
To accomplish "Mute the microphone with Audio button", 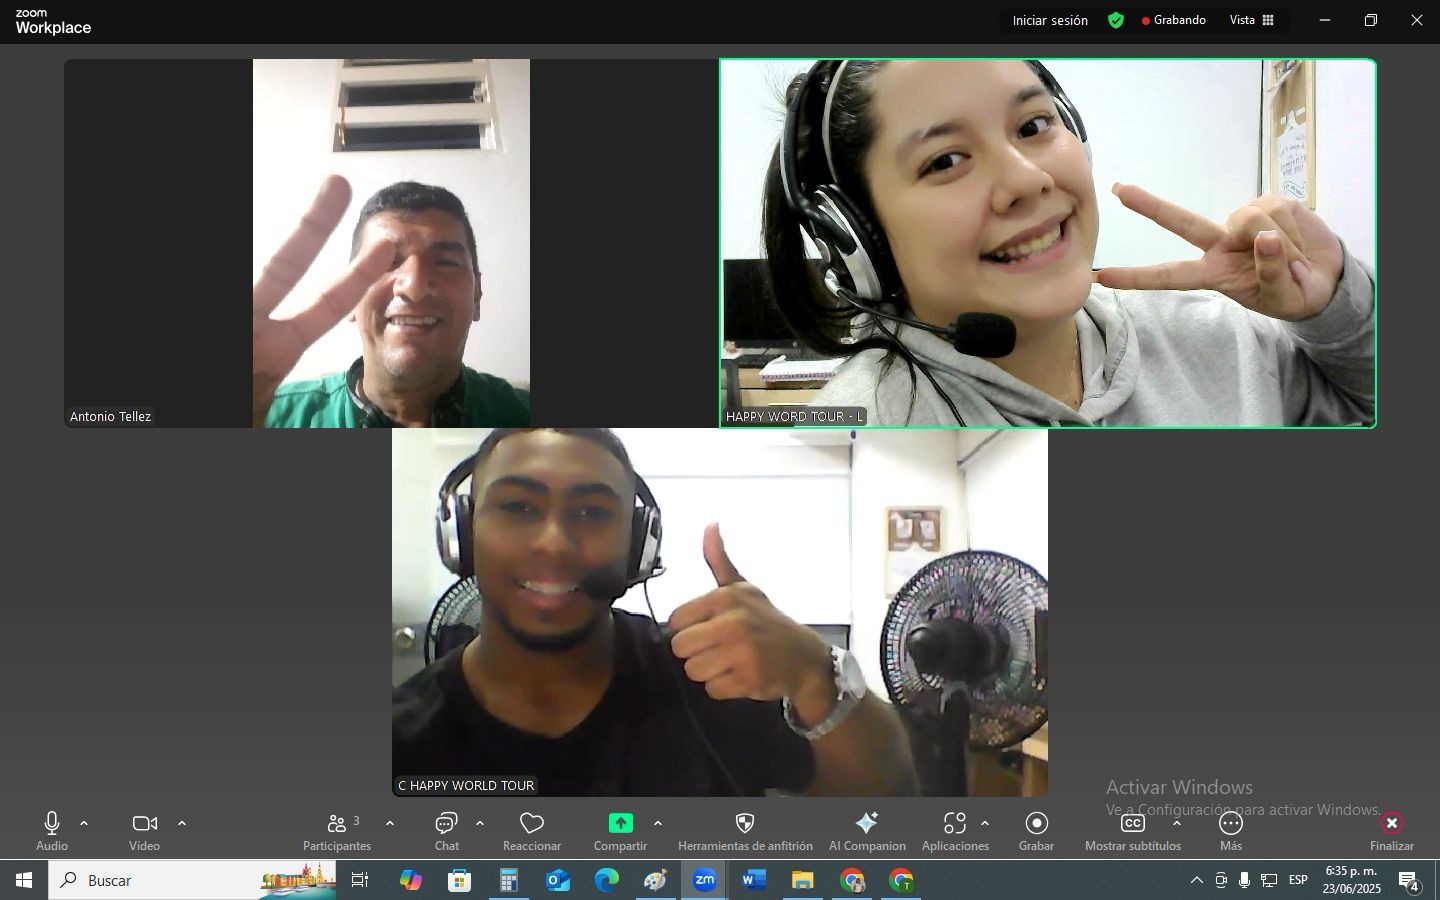I will [x=52, y=823].
